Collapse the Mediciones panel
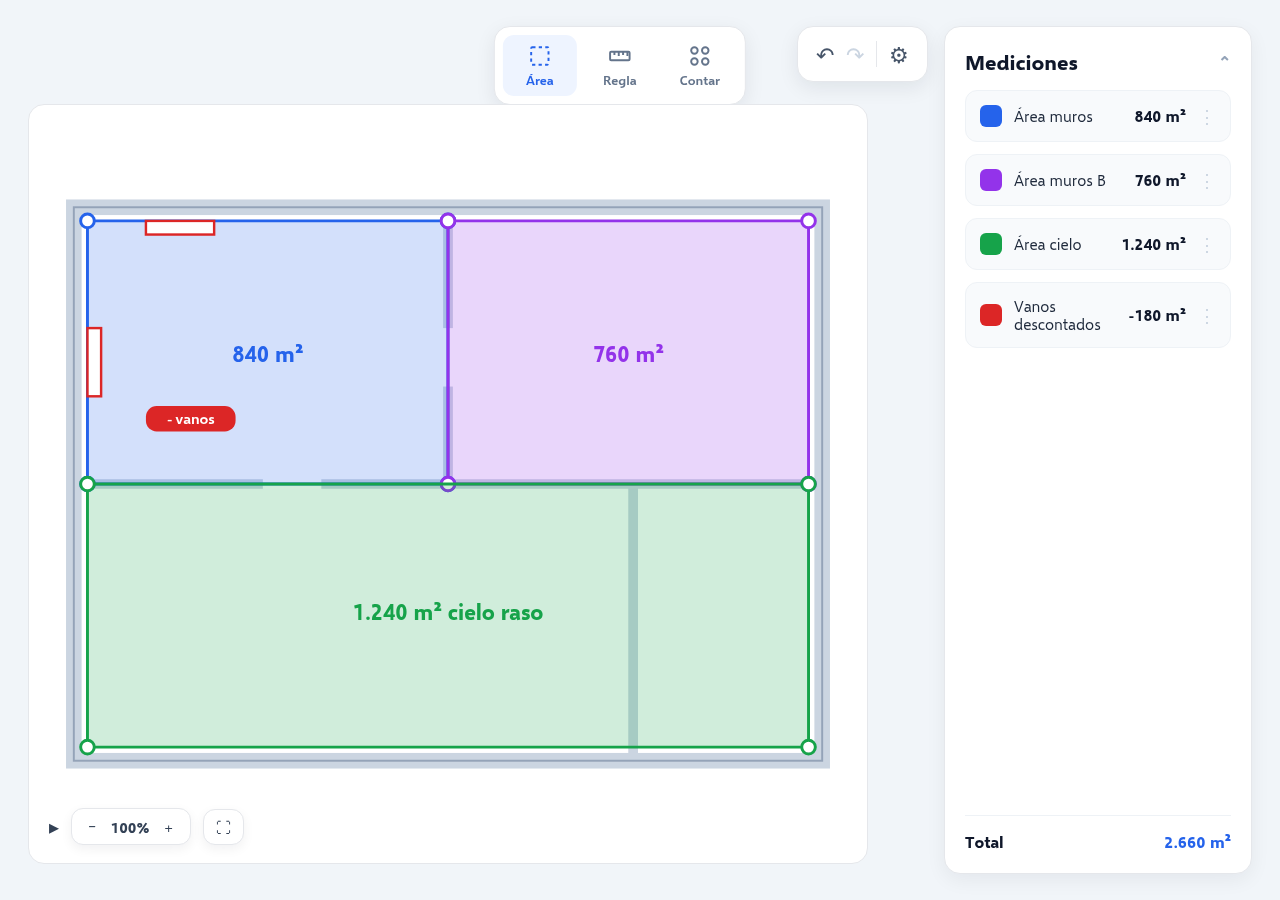 coord(1224,62)
